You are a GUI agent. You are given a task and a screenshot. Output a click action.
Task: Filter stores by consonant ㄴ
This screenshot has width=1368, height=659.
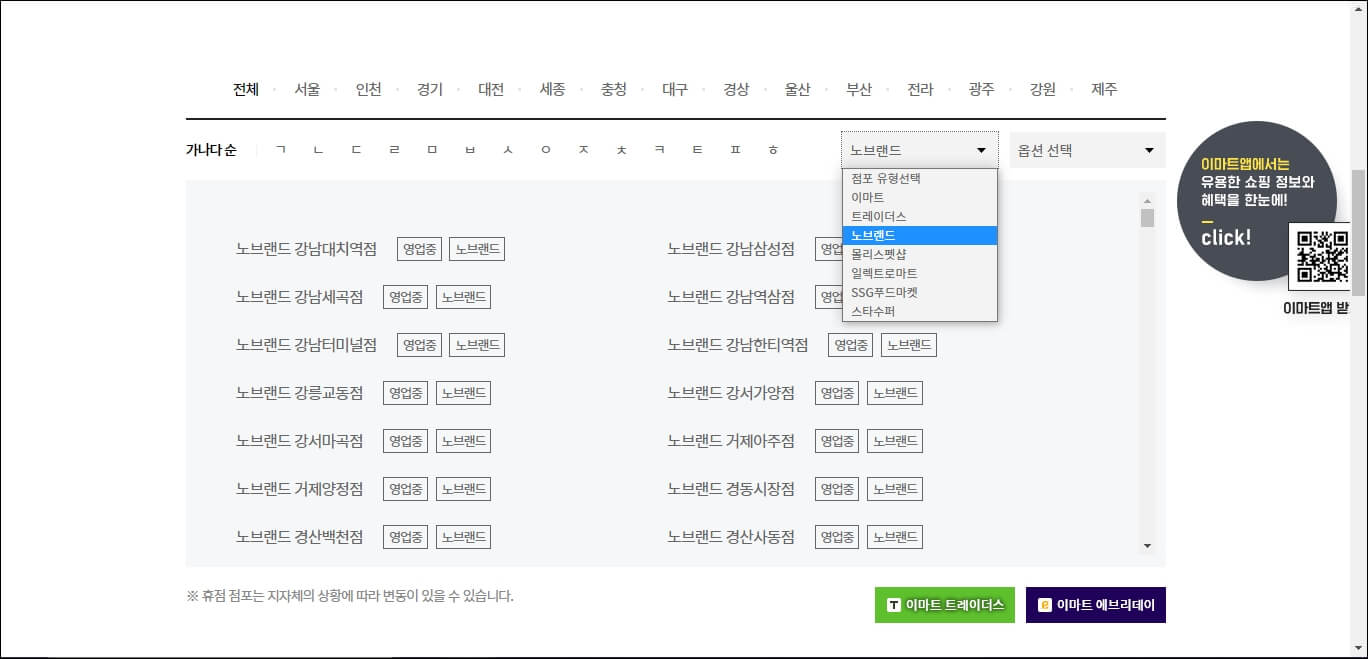click(x=318, y=150)
